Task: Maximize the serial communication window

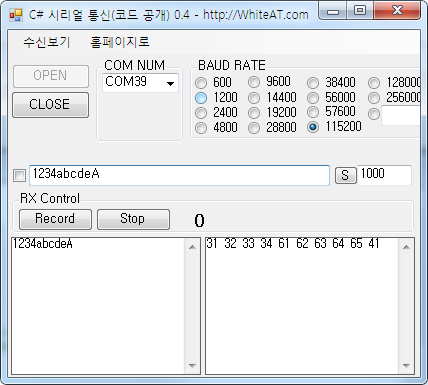Action: (x=360, y=11)
